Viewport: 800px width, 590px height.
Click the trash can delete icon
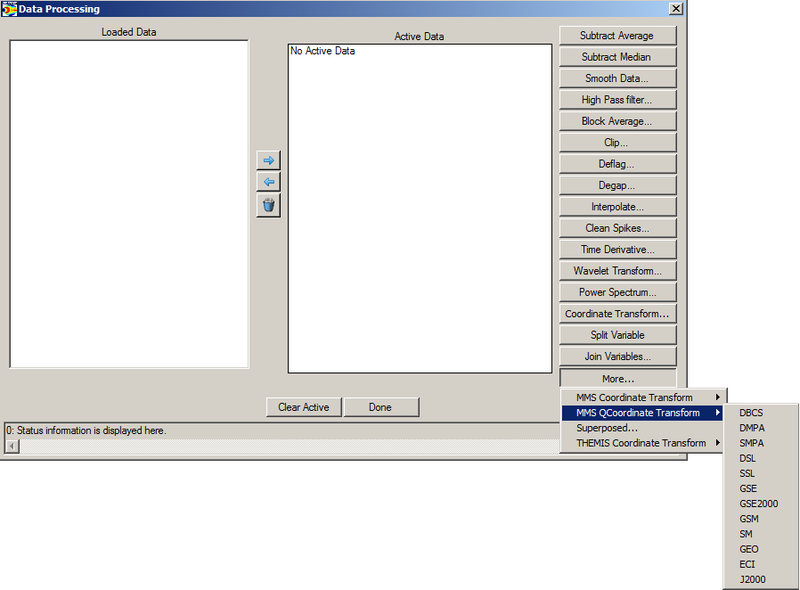[268, 205]
